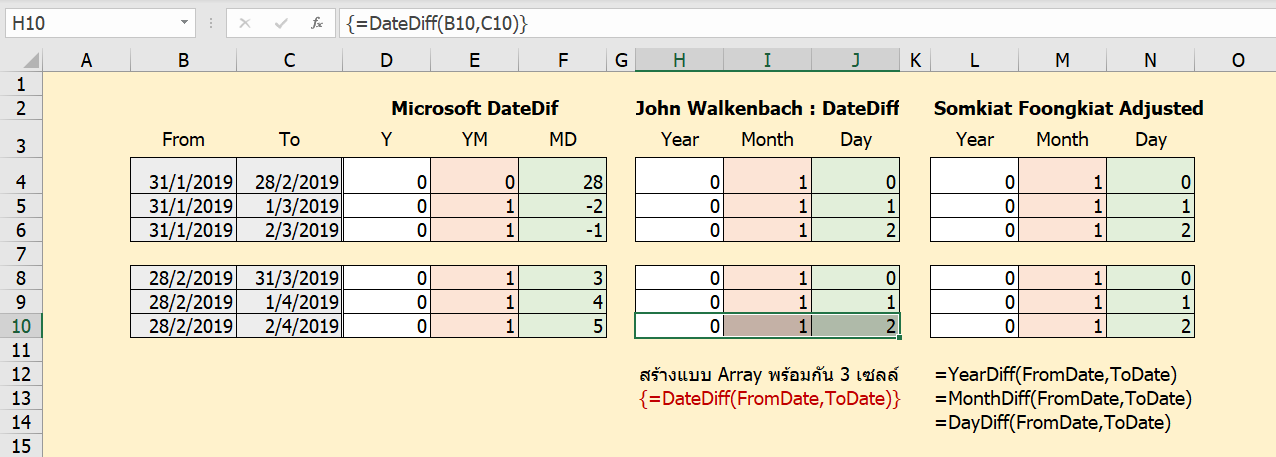This screenshot has width=1276, height=457.
Task: Click the 'John Walkenbach : DateDiff' heading
Action: click(x=767, y=108)
